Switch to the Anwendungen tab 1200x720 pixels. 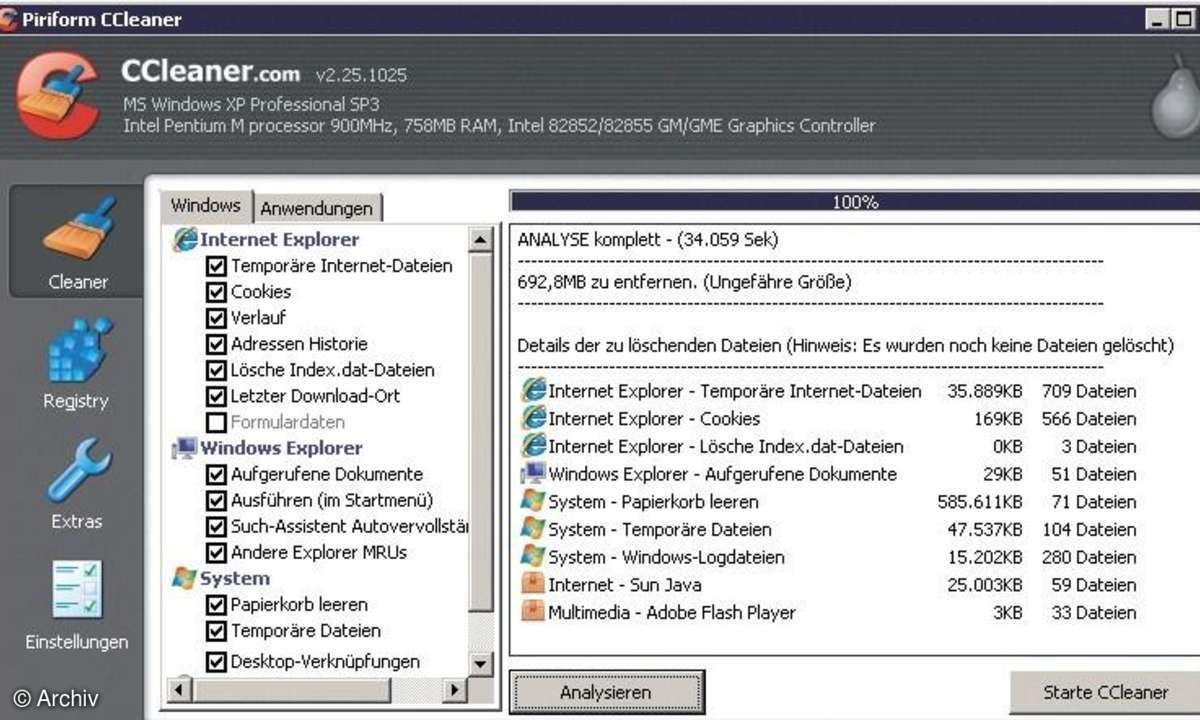pyautogui.click(x=317, y=208)
